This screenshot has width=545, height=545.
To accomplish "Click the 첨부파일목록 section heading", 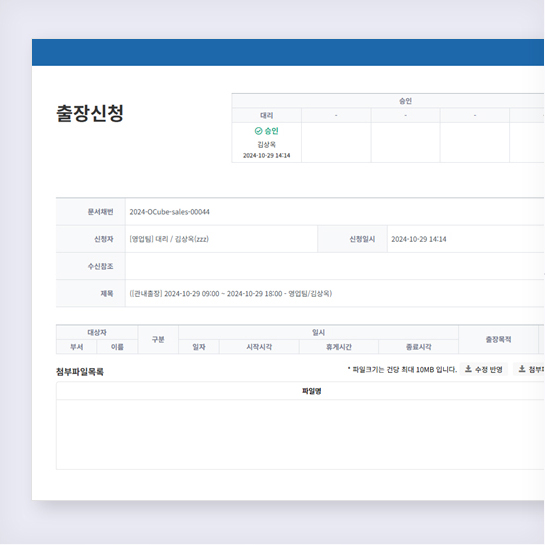I will 80,372.
